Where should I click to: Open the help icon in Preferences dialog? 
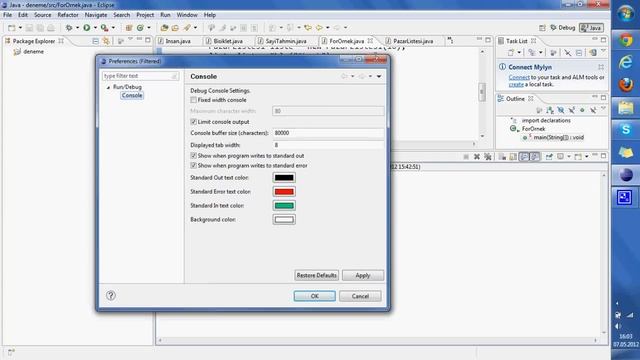[x=111, y=296]
